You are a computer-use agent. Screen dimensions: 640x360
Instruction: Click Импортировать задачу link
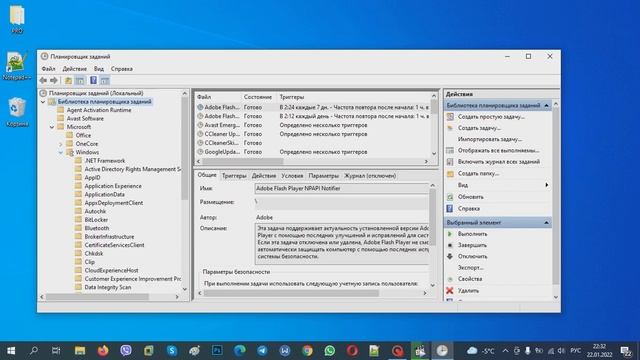tap(490, 139)
